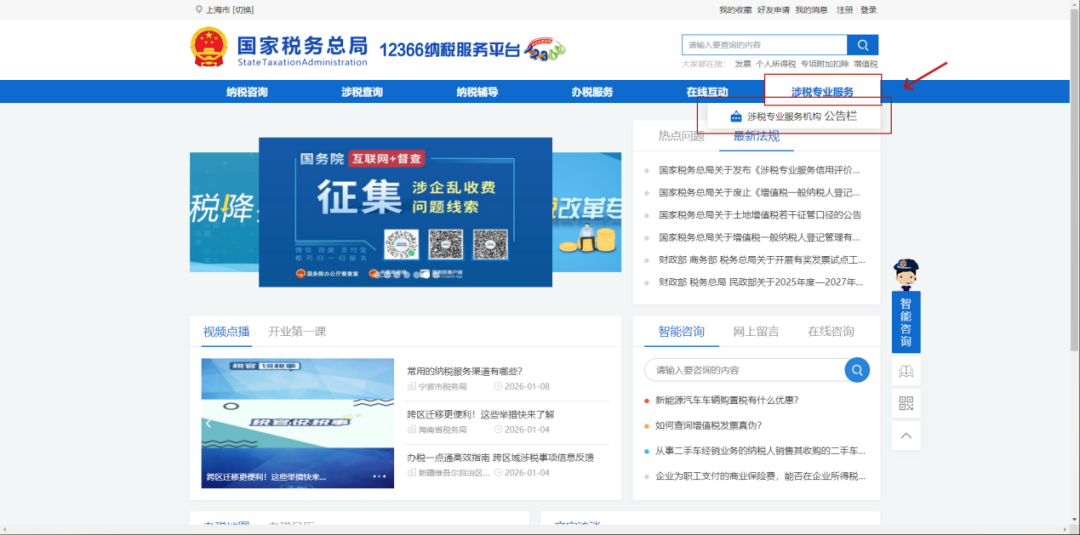
Task: Click the 智能咨询 search magnifier button
Action: tap(857, 370)
